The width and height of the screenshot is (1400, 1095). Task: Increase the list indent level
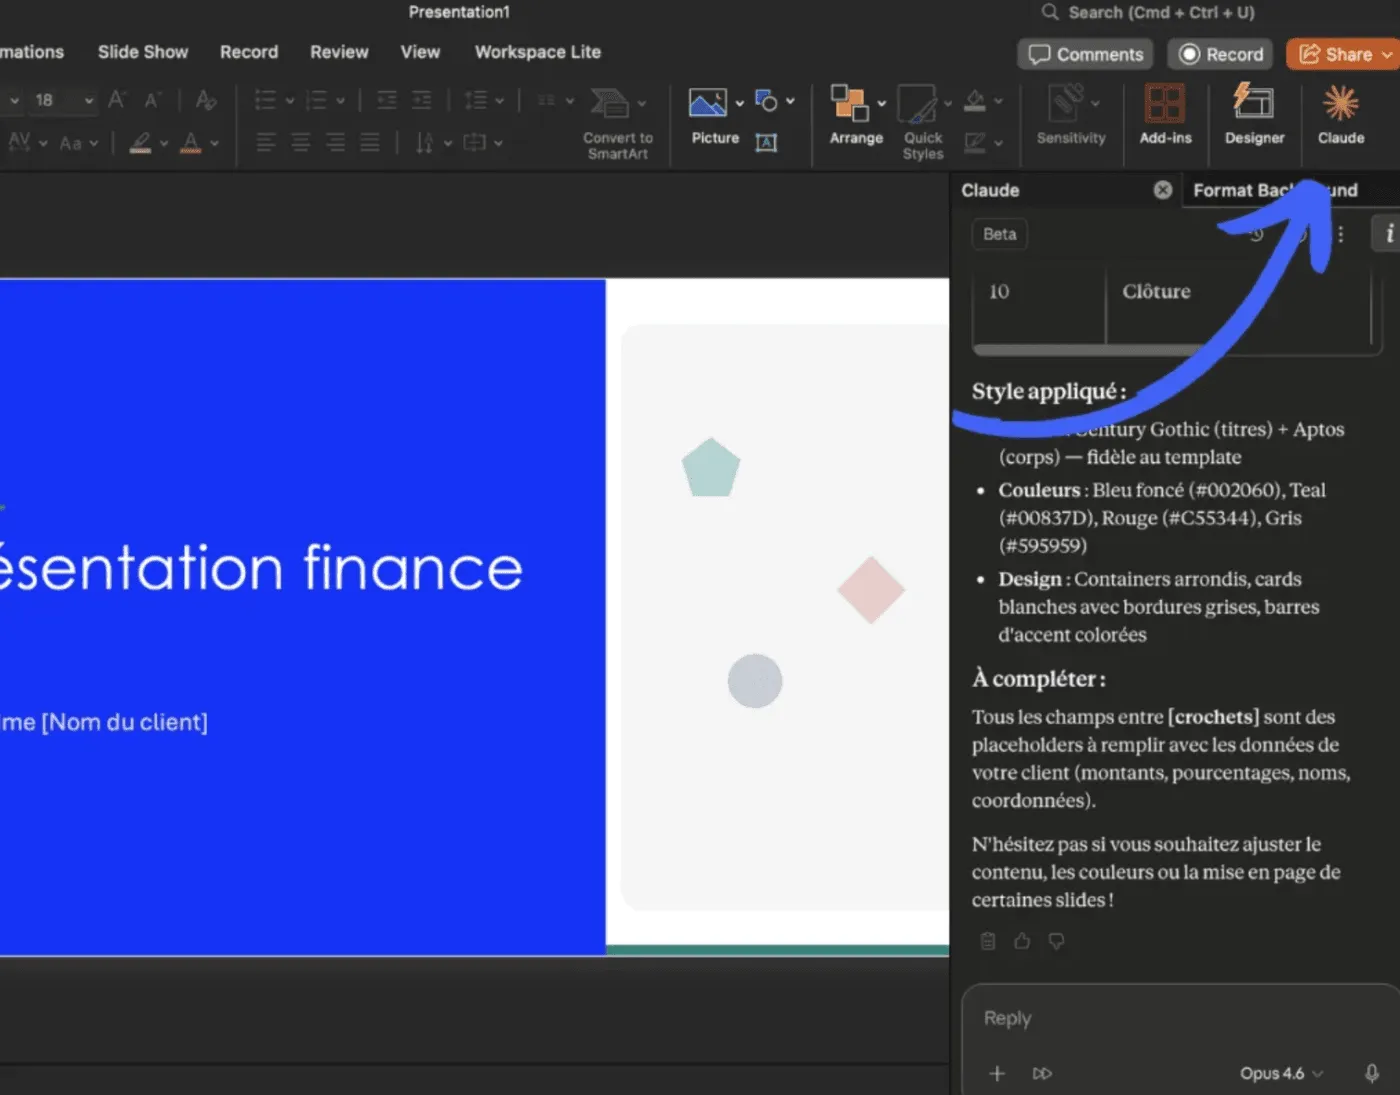(x=422, y=100)
